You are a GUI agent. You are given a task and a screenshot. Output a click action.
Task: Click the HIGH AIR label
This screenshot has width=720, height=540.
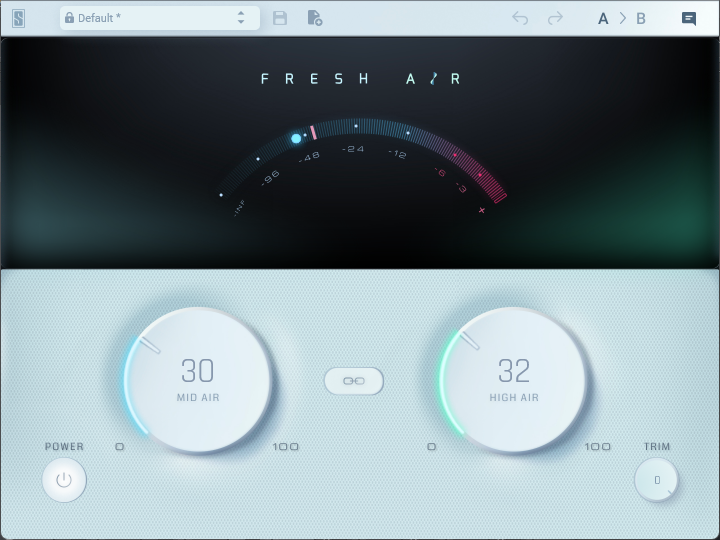tap(514, 398)
